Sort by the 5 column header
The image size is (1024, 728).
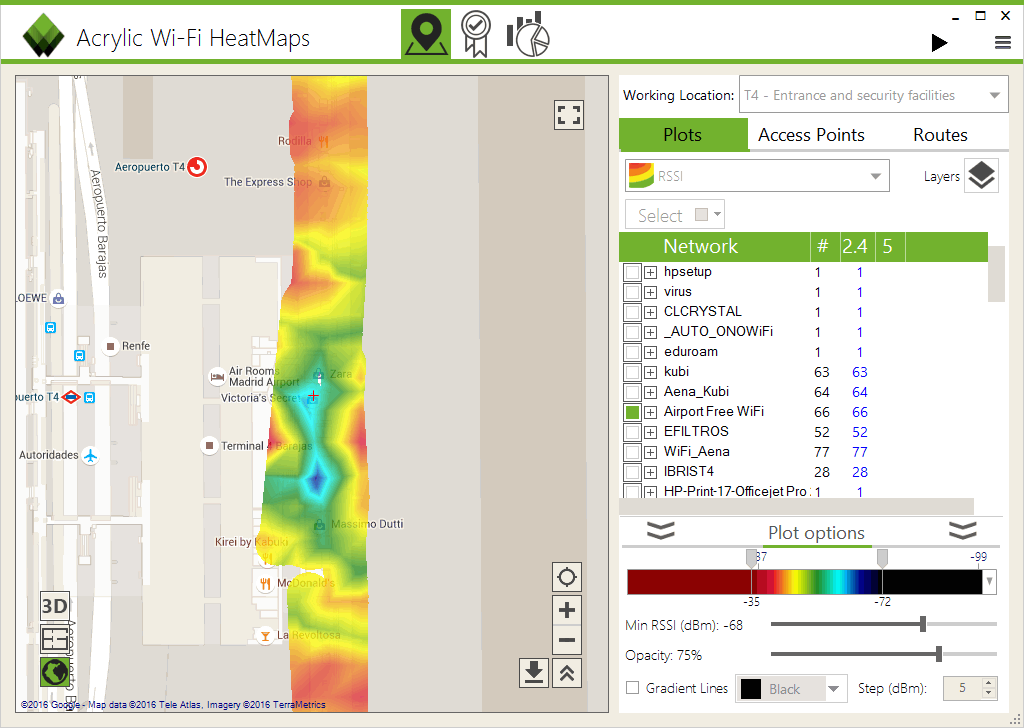[x=888, y=246]
